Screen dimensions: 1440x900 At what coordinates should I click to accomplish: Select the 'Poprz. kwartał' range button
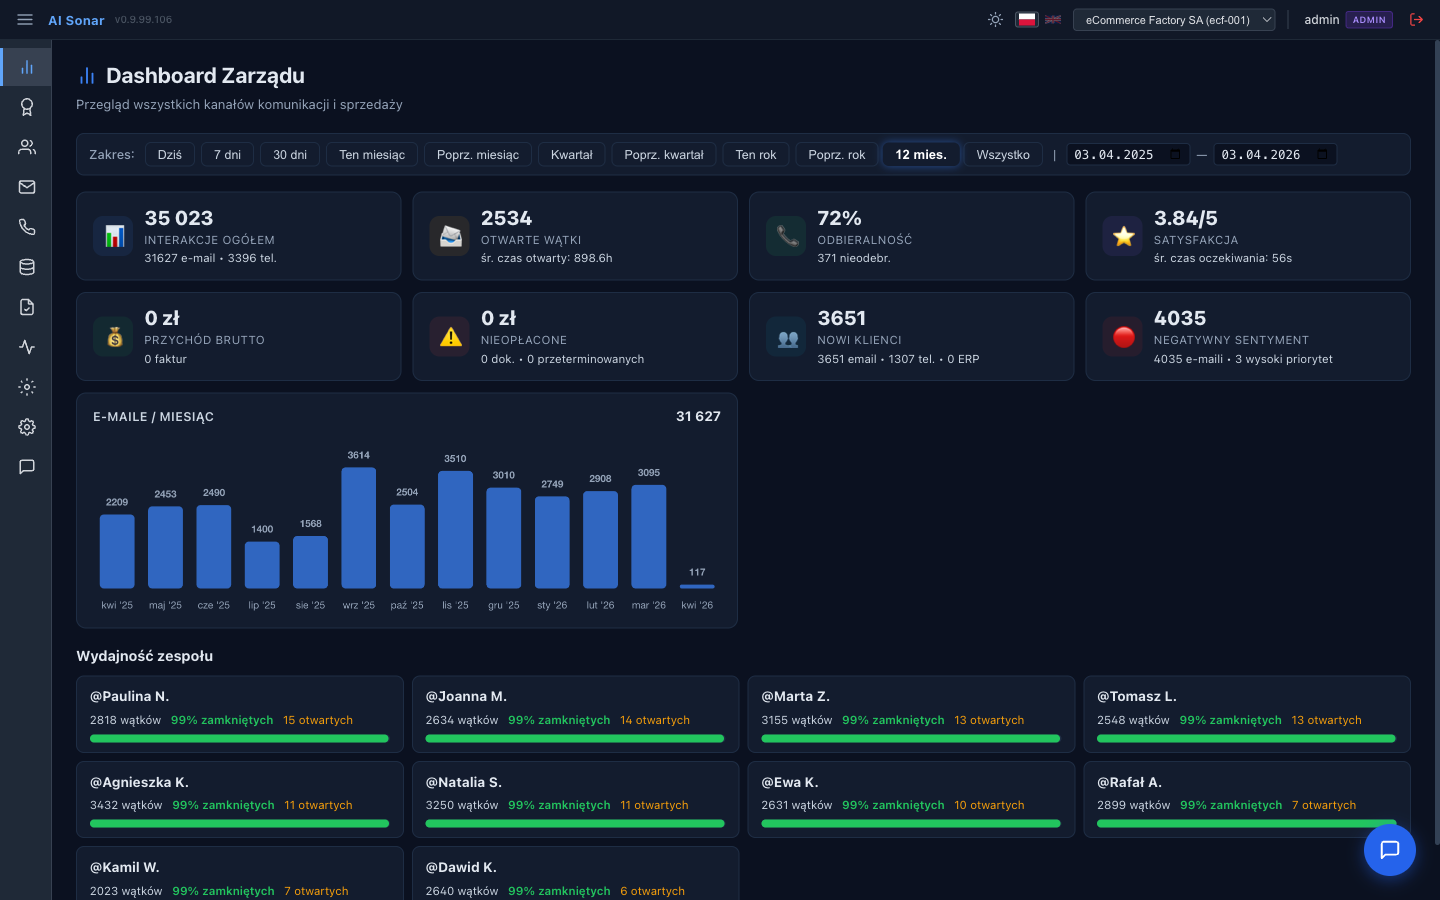pos(664,154)
